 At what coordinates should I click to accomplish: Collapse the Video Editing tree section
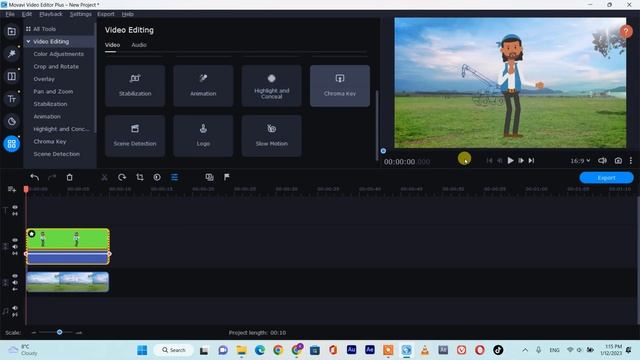pyautogui.click(x=28, y=41)
